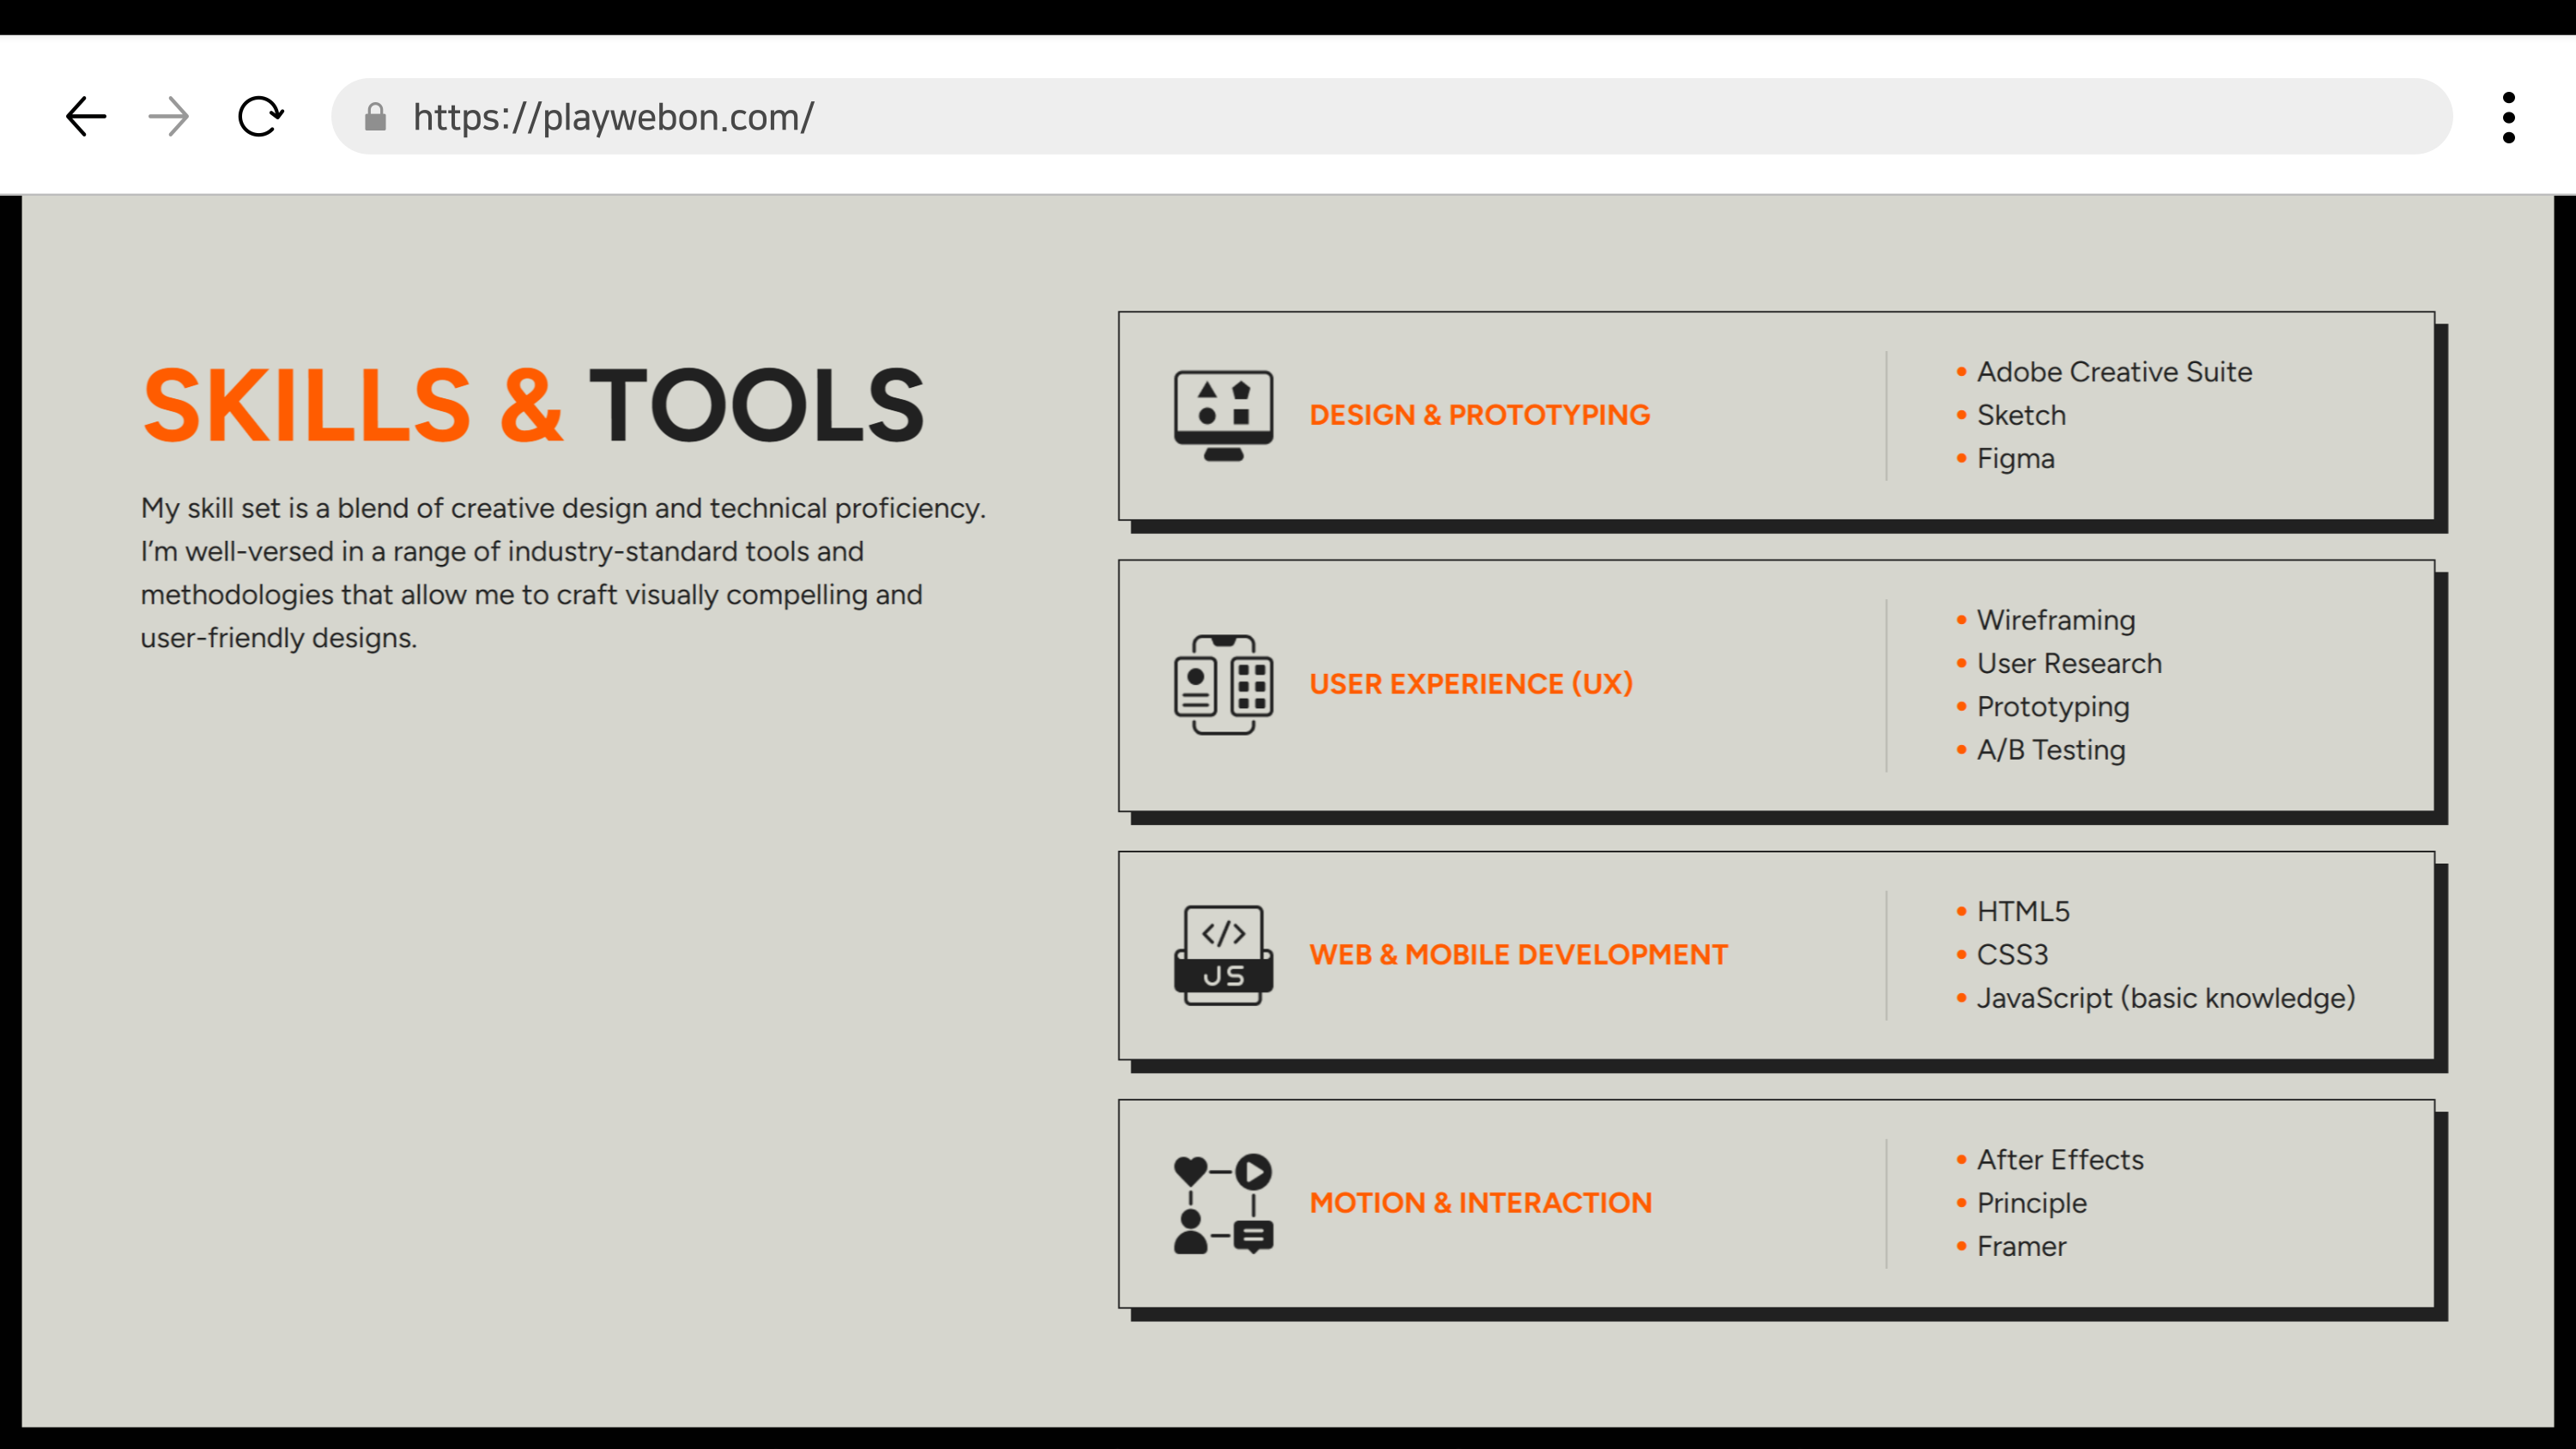2576x1449 pixels.
Task: Click JavaScript (basic knowledge) item
Action: (x=2165, y=998)
